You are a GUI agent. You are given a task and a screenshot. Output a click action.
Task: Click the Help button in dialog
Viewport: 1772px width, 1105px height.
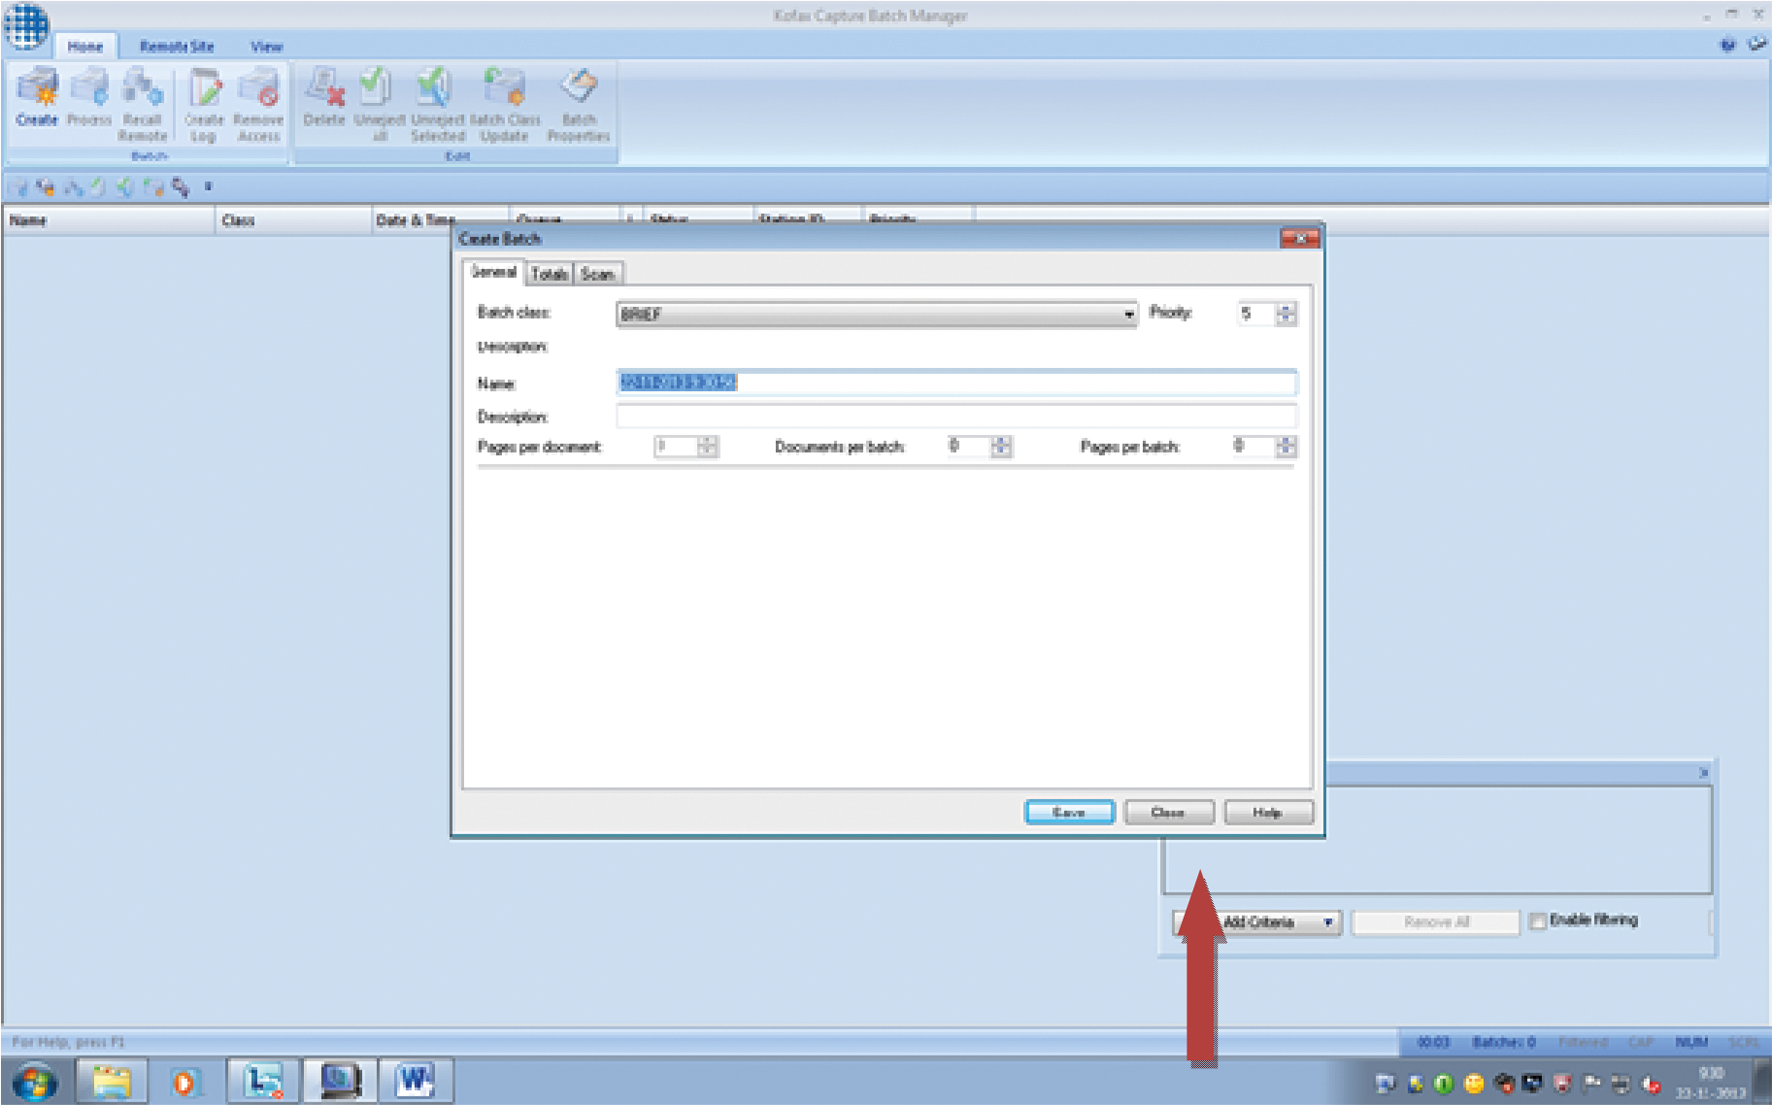click(1267, 812)
